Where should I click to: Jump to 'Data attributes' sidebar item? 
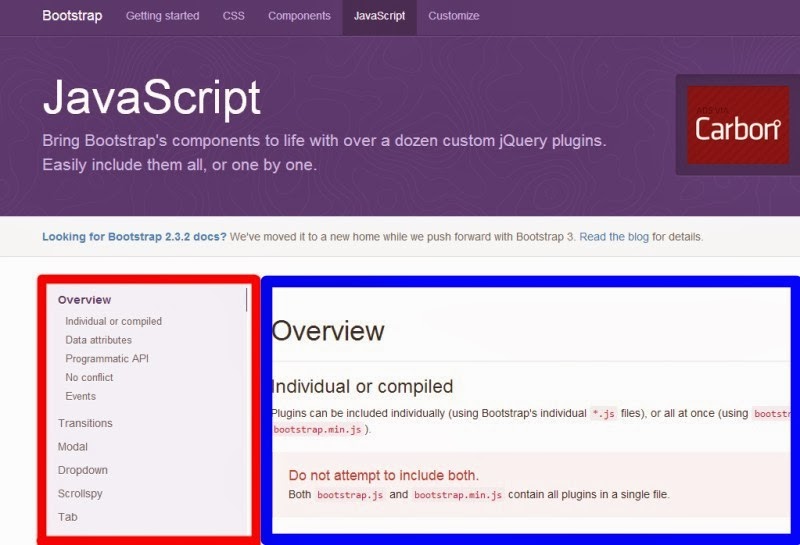click(98, 340)
